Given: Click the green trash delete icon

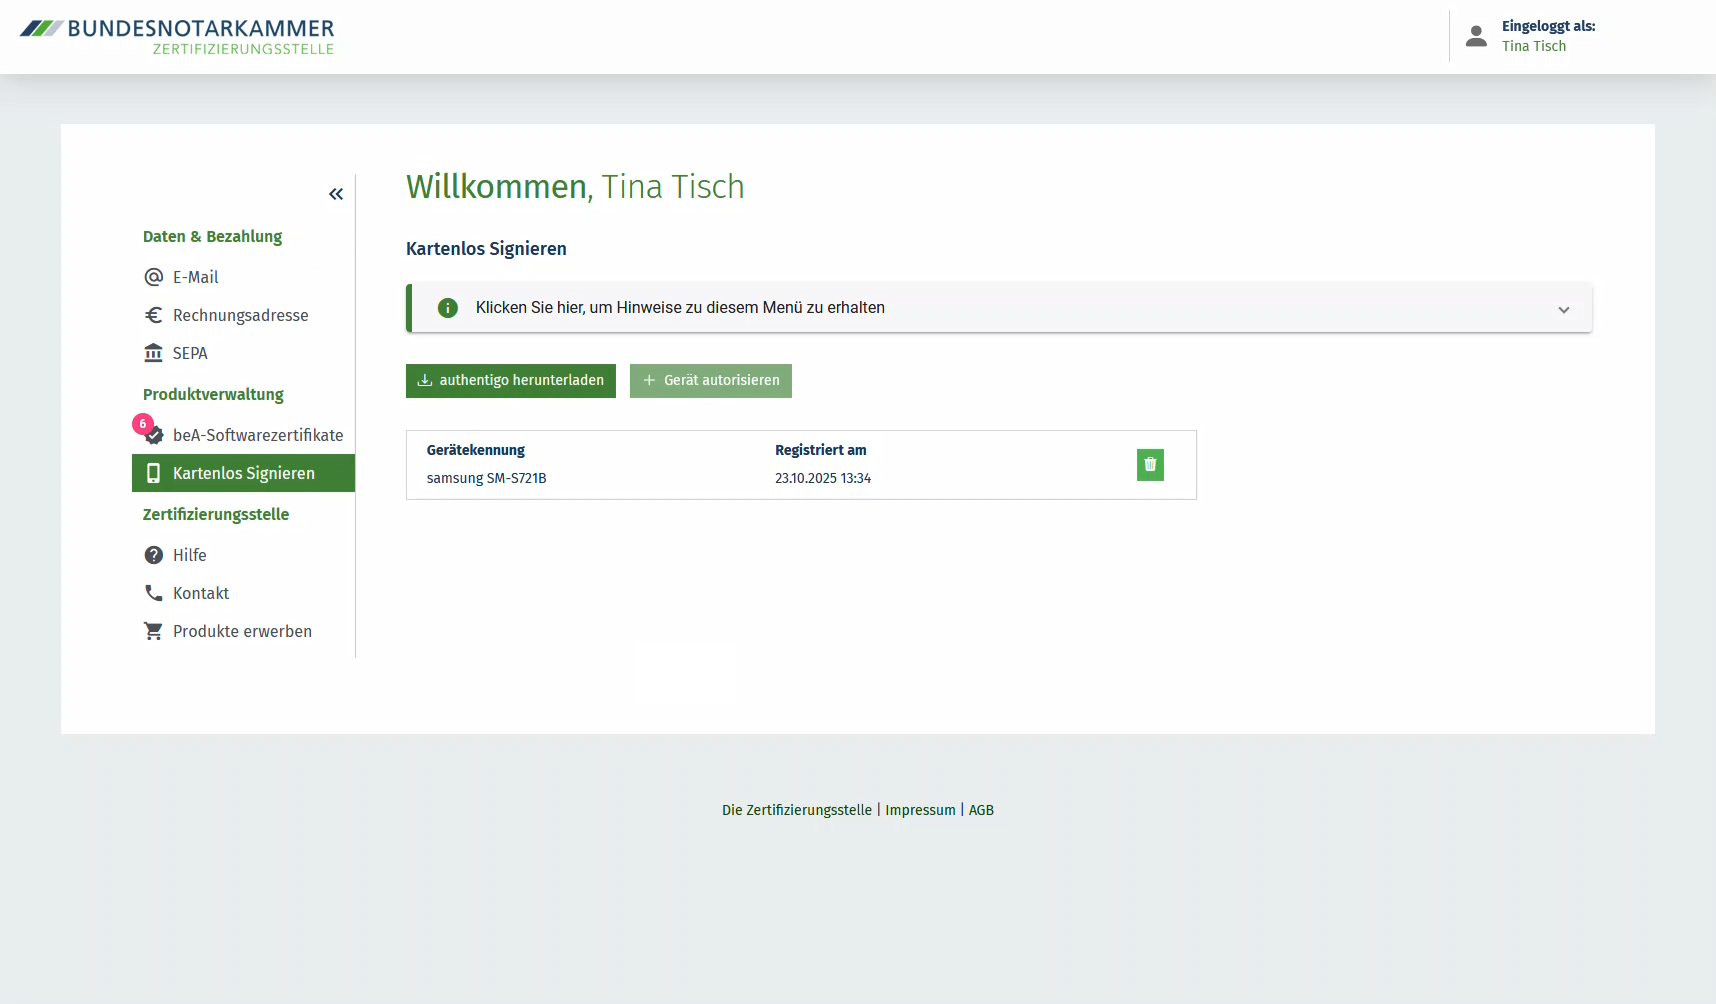Looking at the screenshot, I should pos(1150,465).
